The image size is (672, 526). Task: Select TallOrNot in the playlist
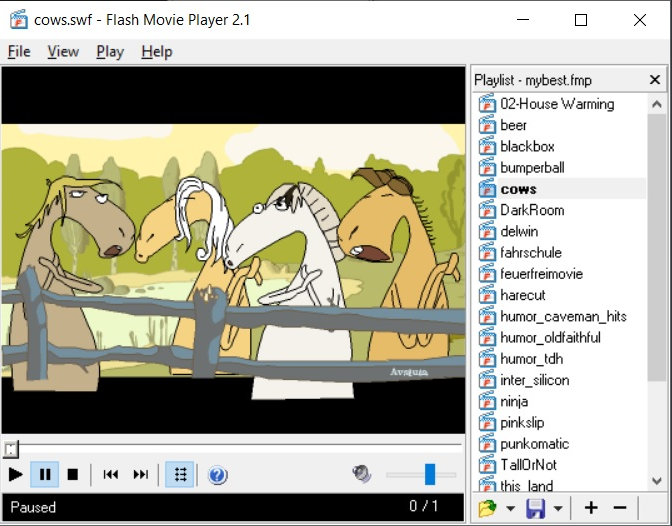(x=528, y=465)
